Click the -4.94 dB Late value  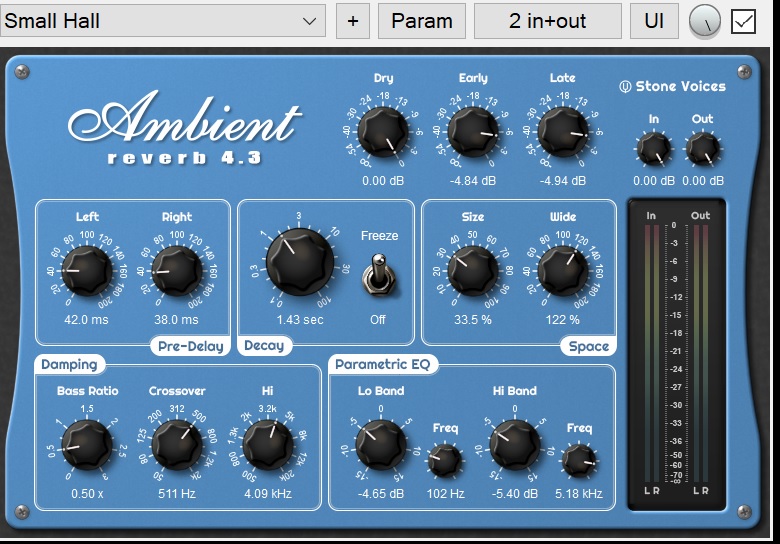563,181
